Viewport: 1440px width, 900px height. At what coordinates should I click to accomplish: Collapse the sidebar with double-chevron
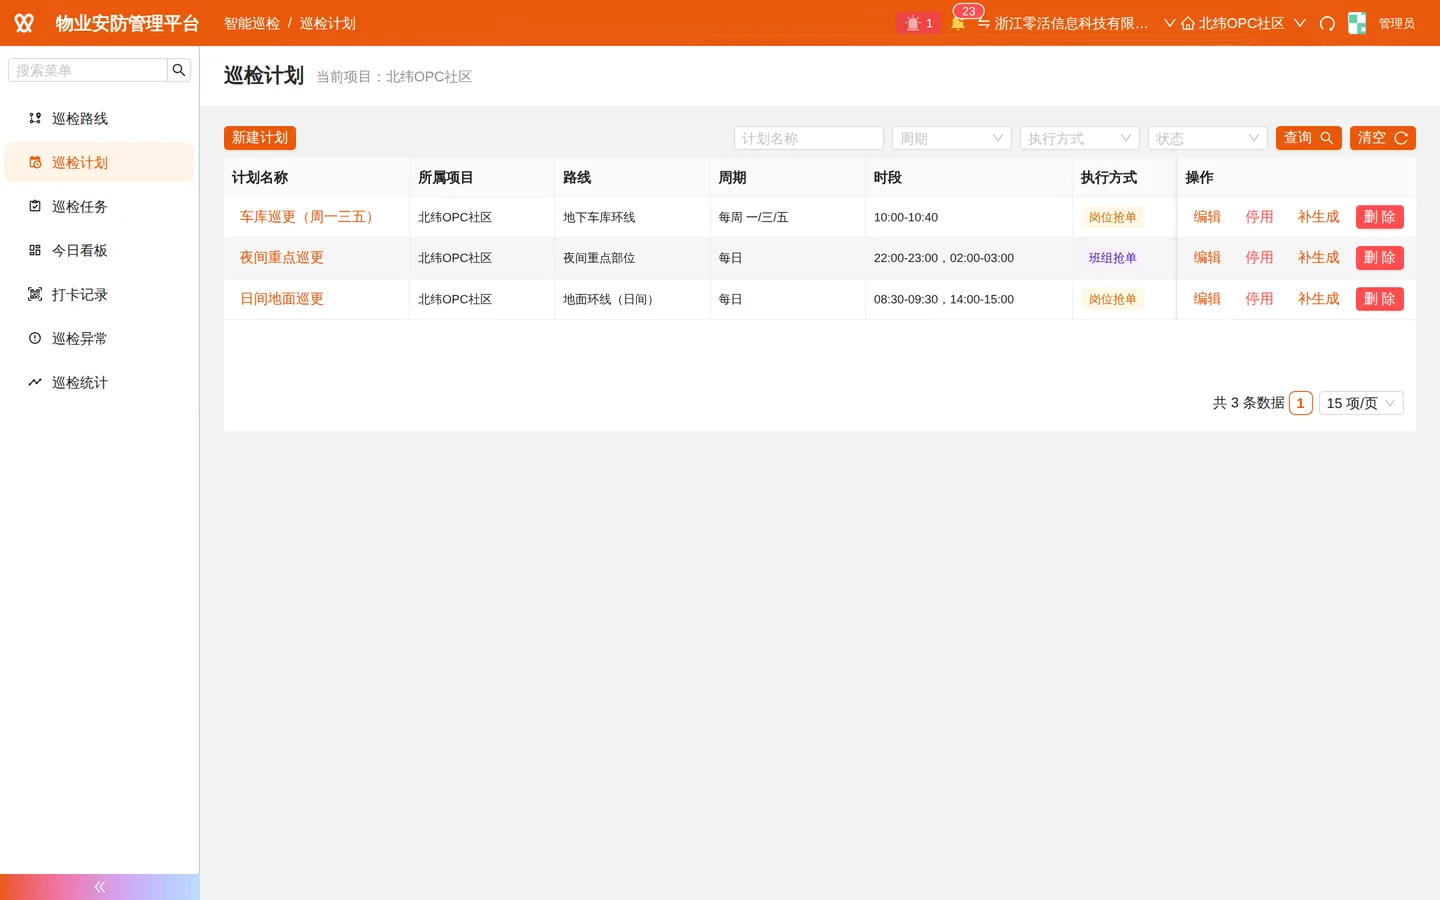[99, 887]
